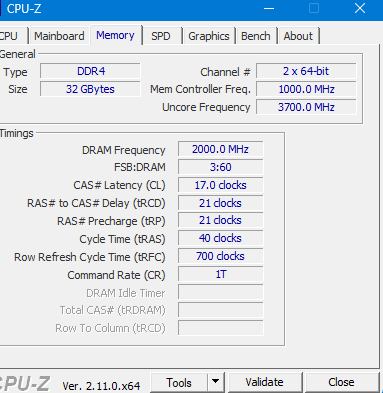The height and width of the screenshot is (393, 383).
Task: Click the Close button at bottom
Action: click(x=341, y=383)
